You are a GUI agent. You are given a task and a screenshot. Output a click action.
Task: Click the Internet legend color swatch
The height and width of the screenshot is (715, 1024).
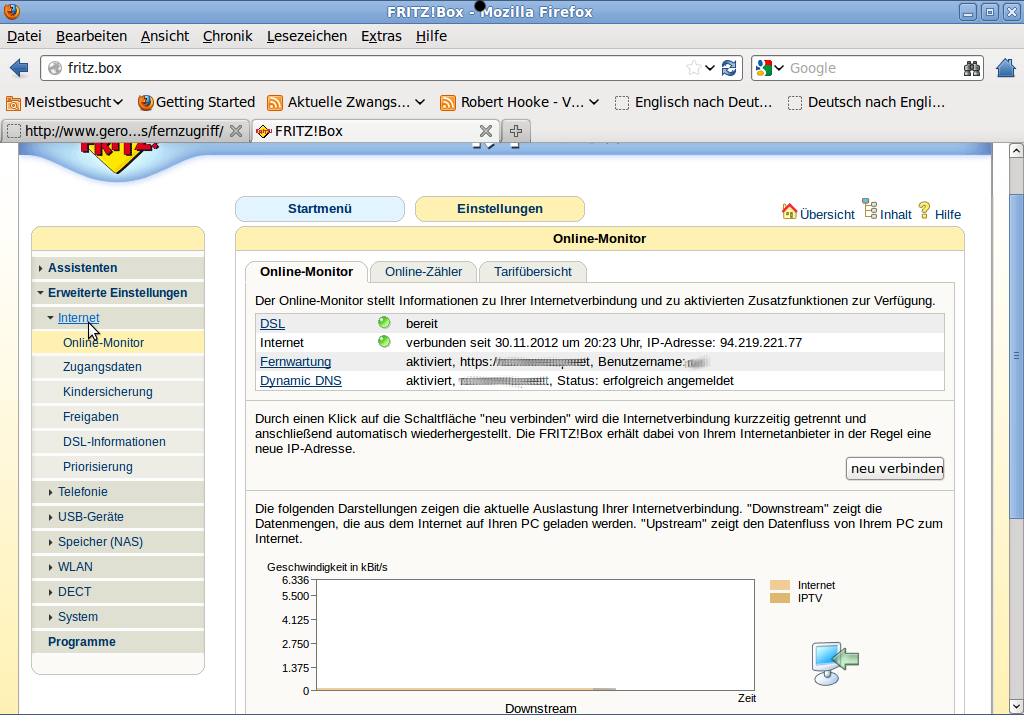pos(780,585)
